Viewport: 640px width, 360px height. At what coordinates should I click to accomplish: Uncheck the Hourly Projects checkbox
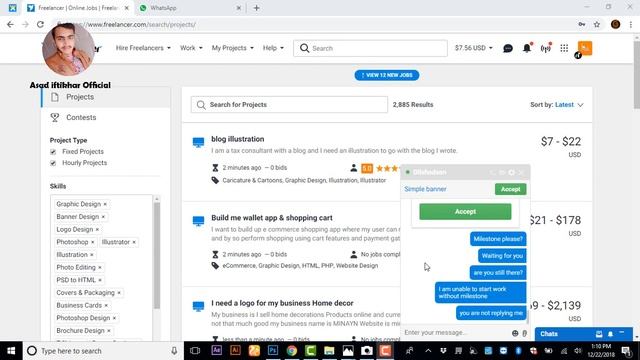[x=53, y=163]
